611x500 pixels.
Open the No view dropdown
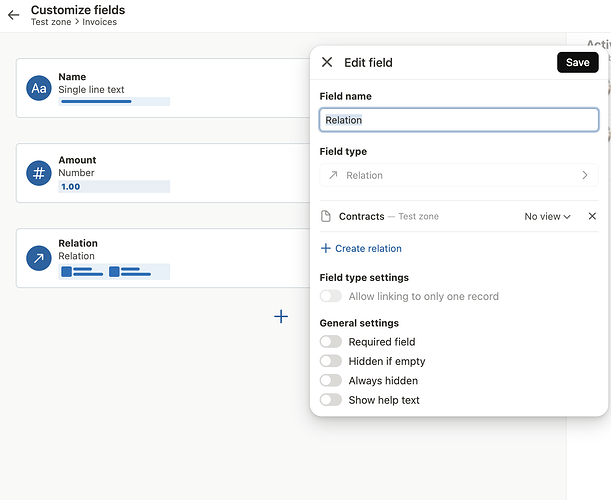(x=547, y=216)
